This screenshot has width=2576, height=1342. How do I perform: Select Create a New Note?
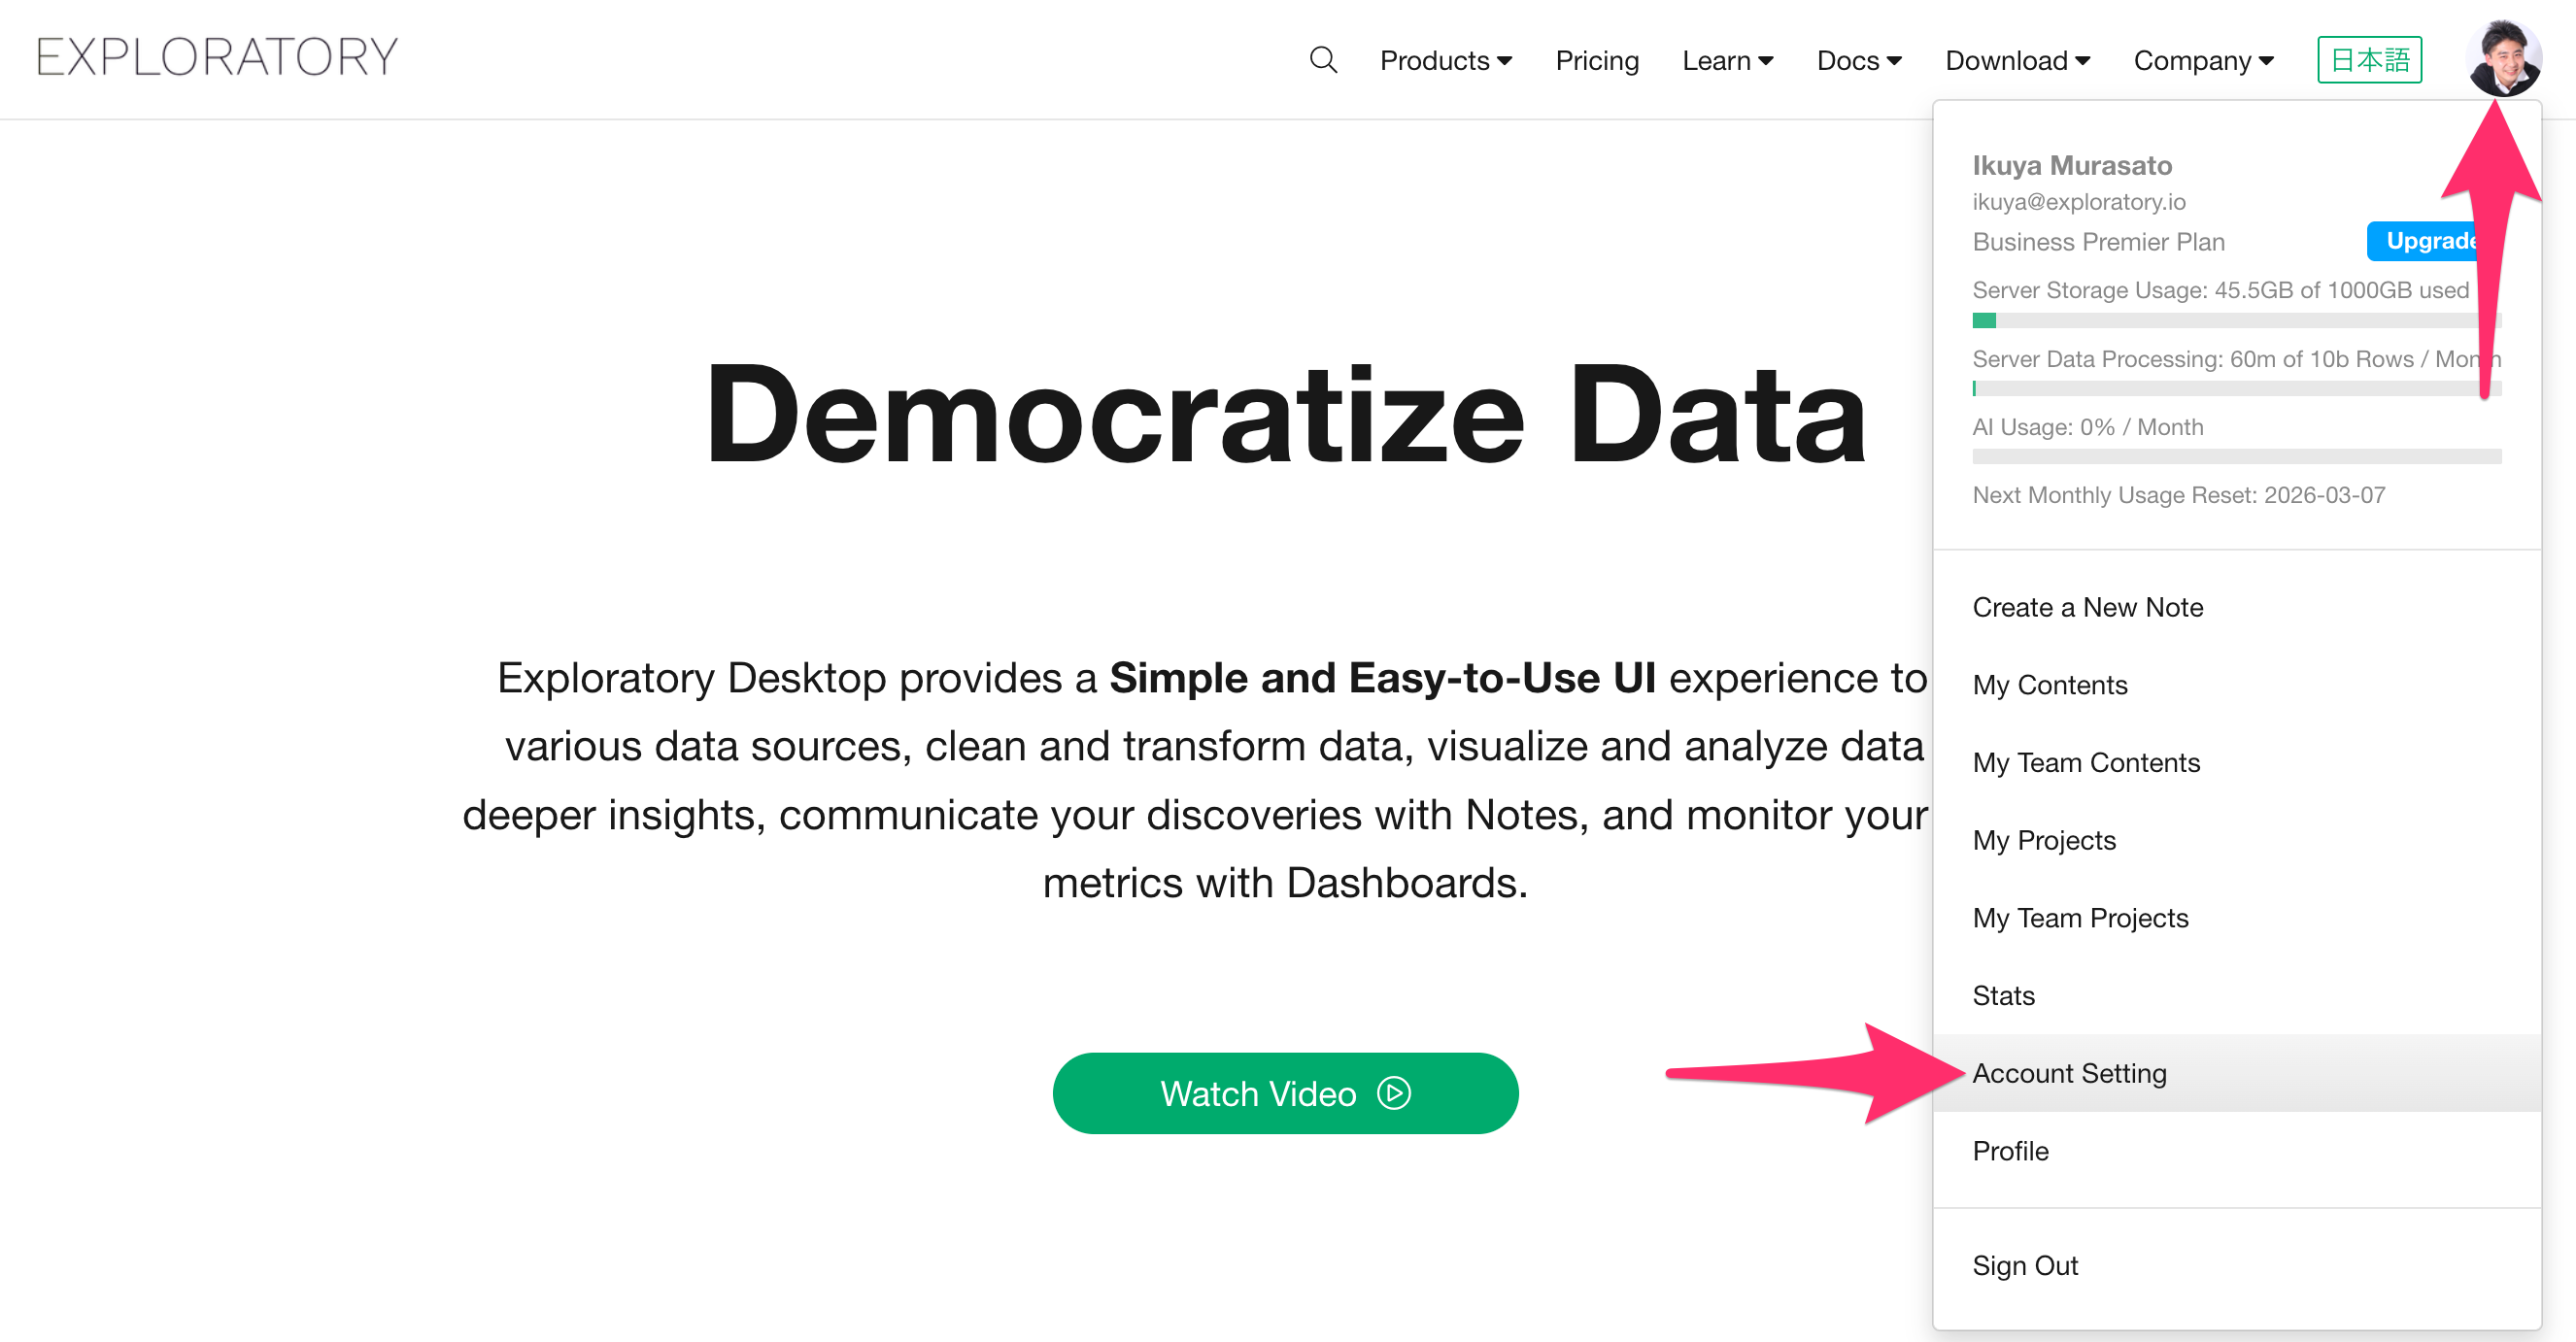tap(2087, 607)
